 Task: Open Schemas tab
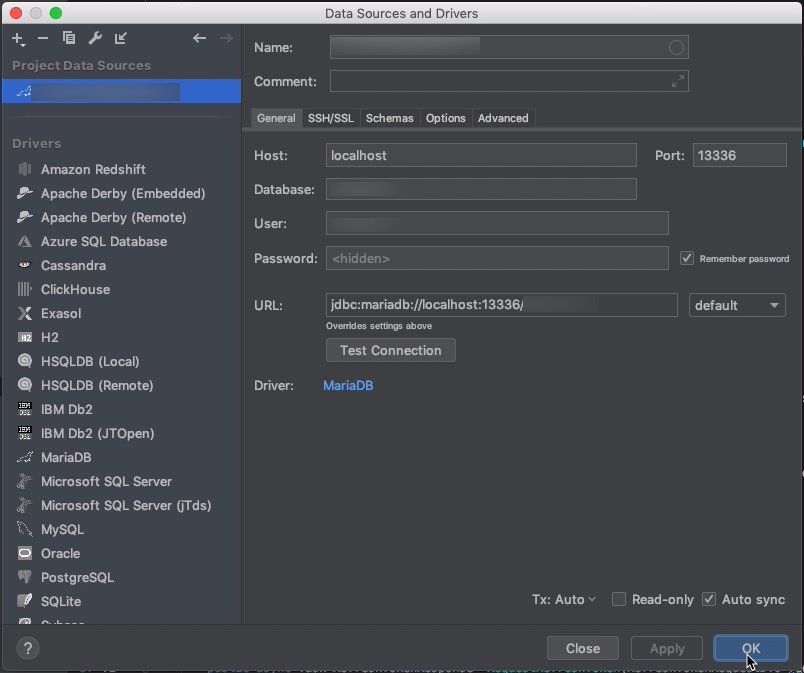(390, 118)
